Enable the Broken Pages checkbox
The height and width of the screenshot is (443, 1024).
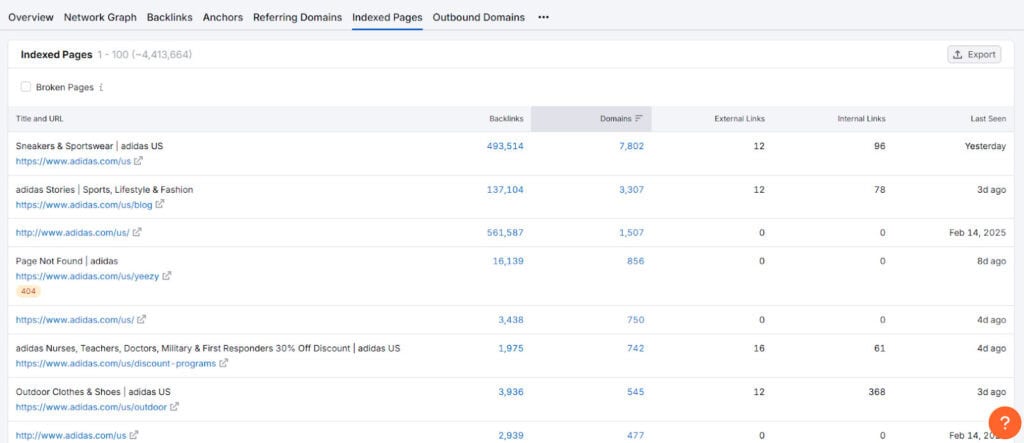[26, 87]
